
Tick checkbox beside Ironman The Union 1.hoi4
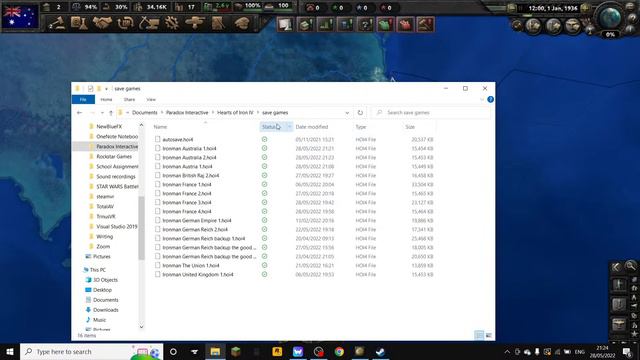(158, 265)
